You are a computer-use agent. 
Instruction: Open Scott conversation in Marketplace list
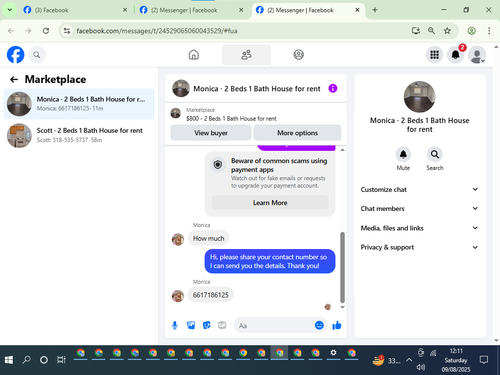click(x=79, y=135)
